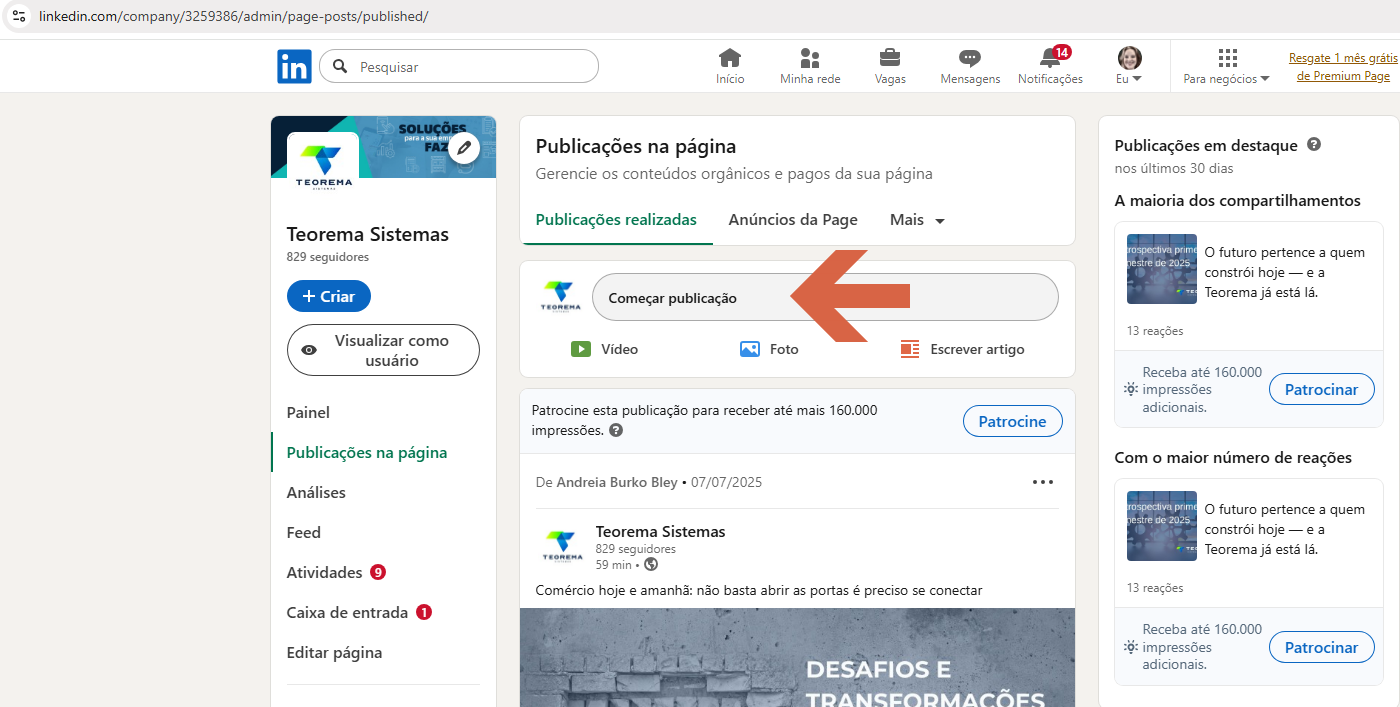Click the globe visibility icon on post

click(651, 564)
